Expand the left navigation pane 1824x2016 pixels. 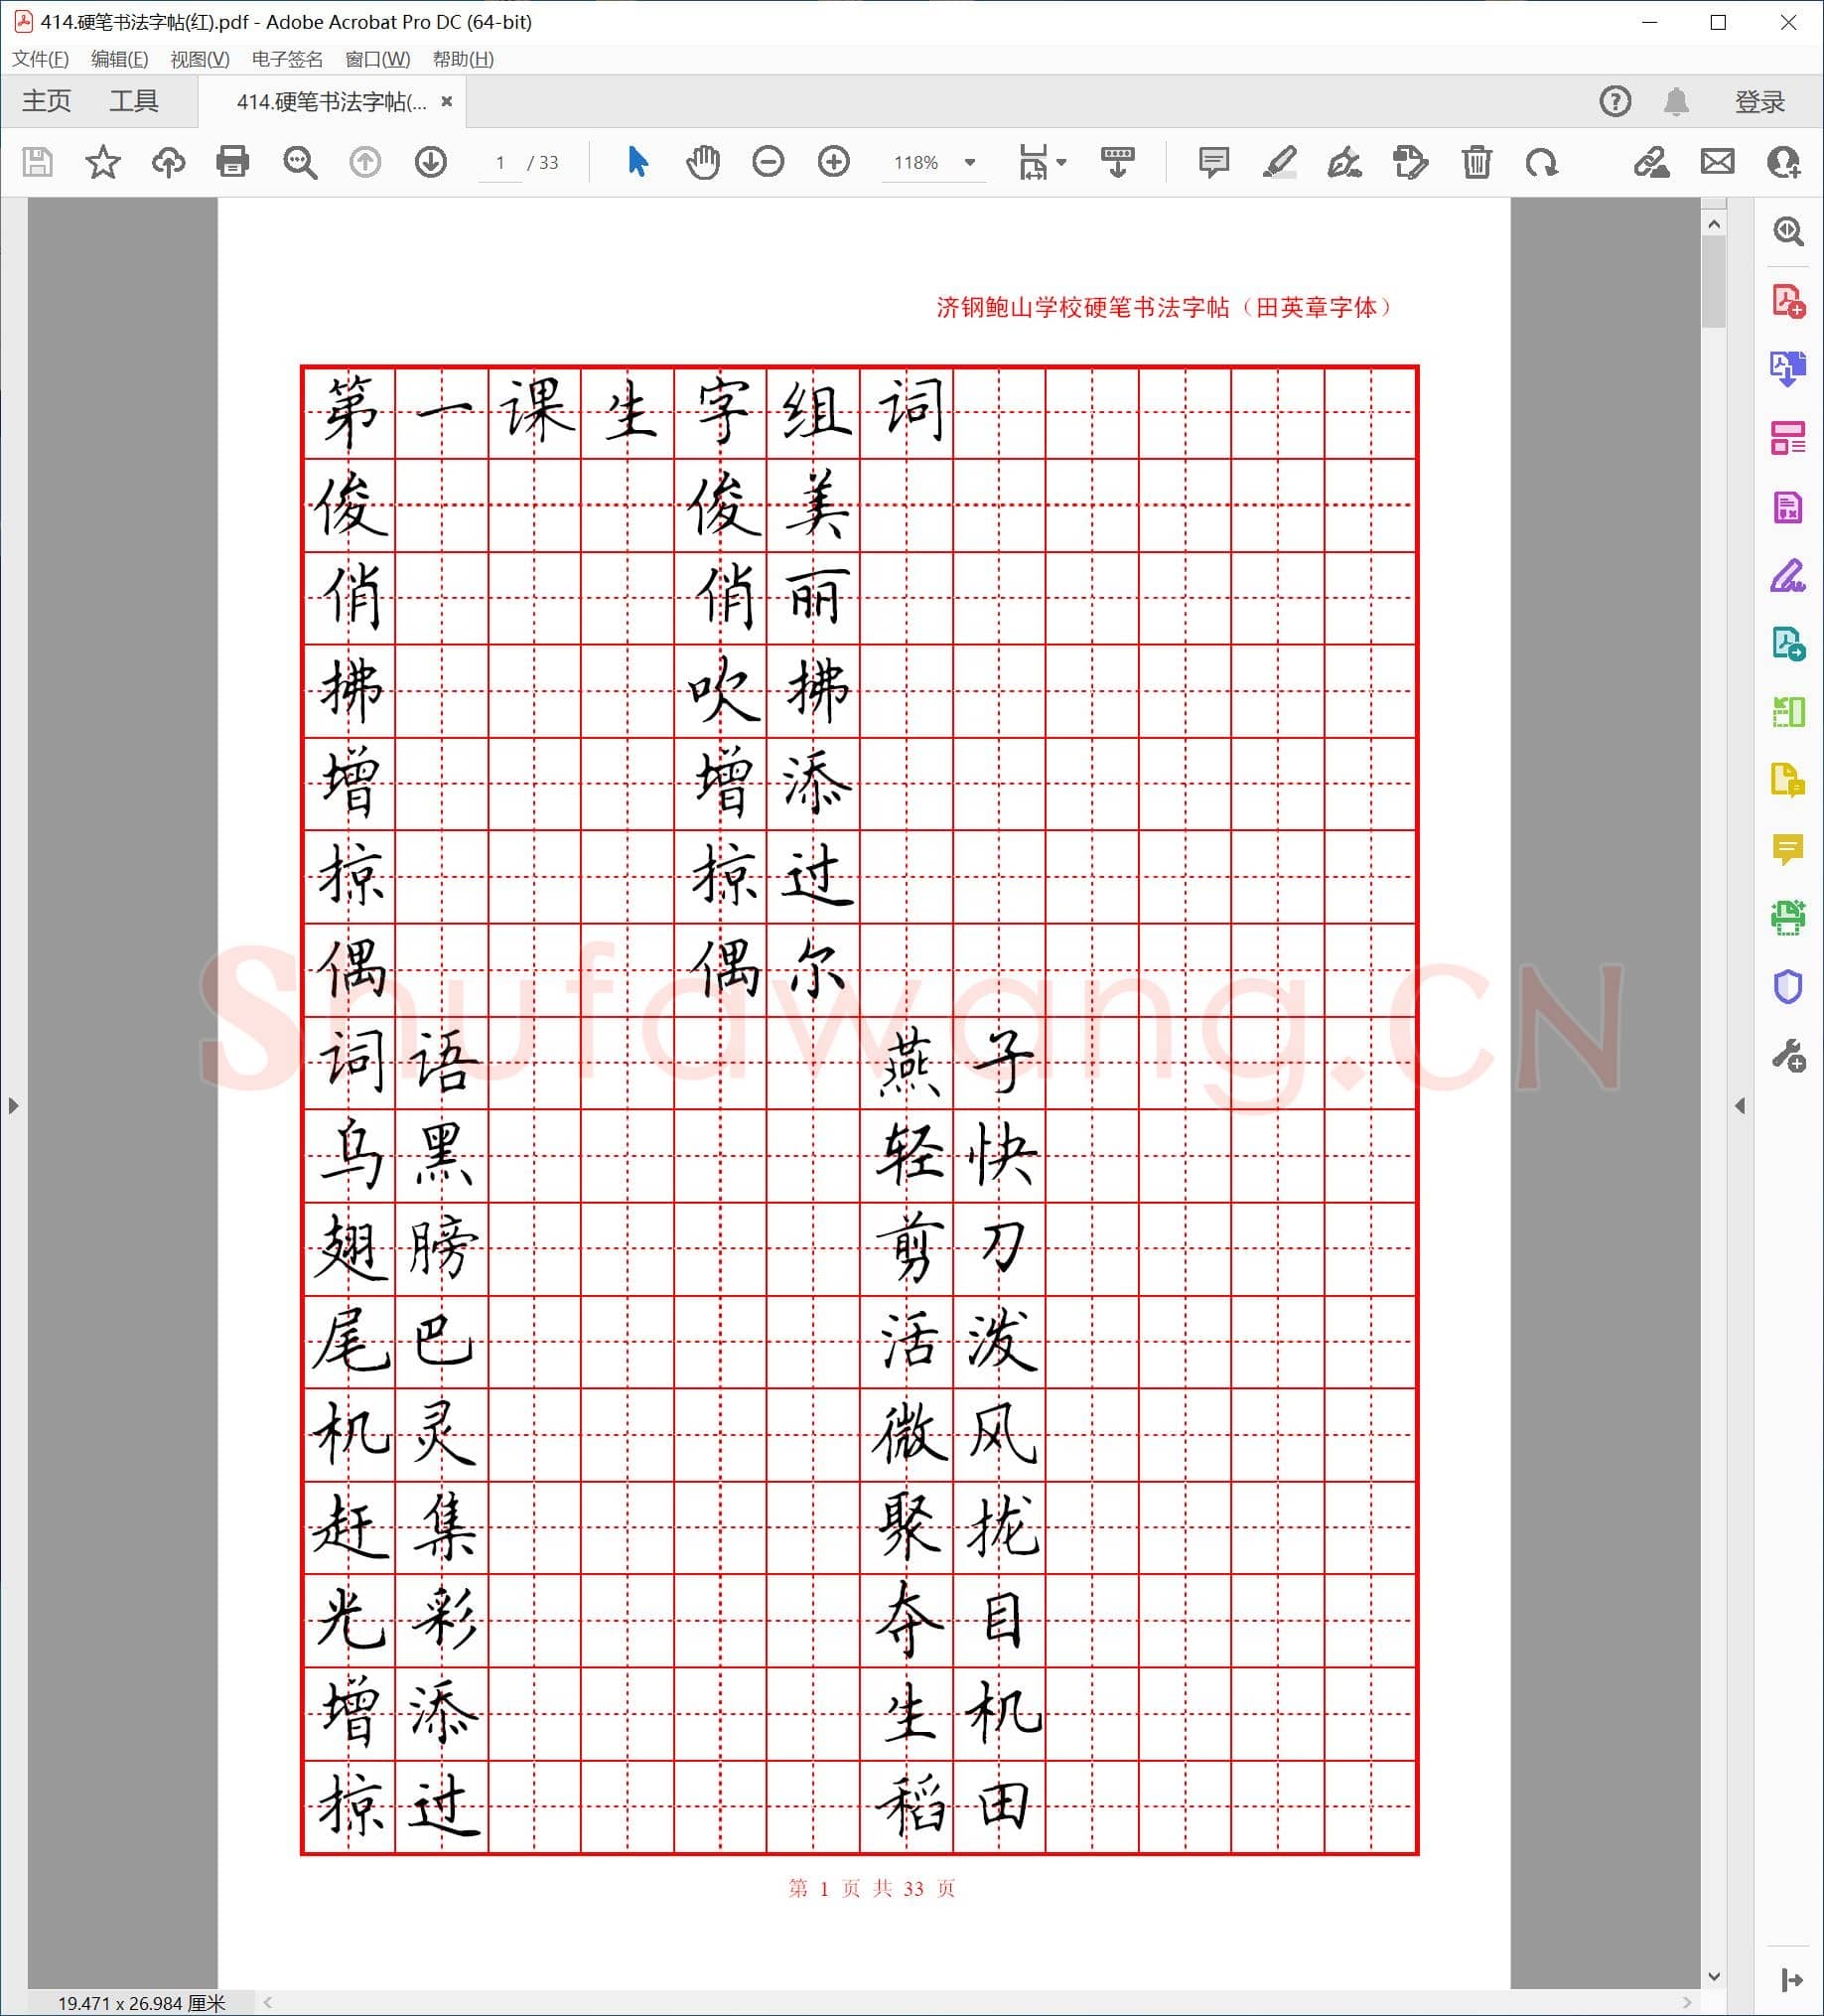point(13,1106)
